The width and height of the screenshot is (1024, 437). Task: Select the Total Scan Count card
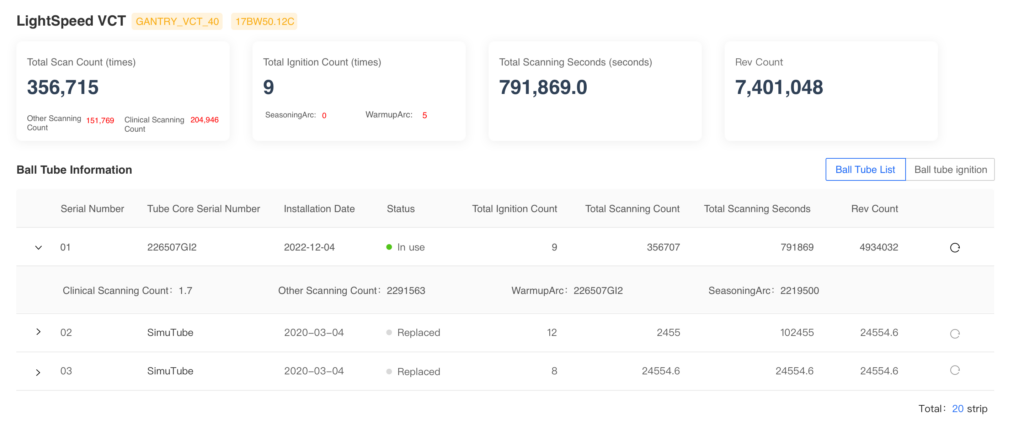(x=123, y=91)
